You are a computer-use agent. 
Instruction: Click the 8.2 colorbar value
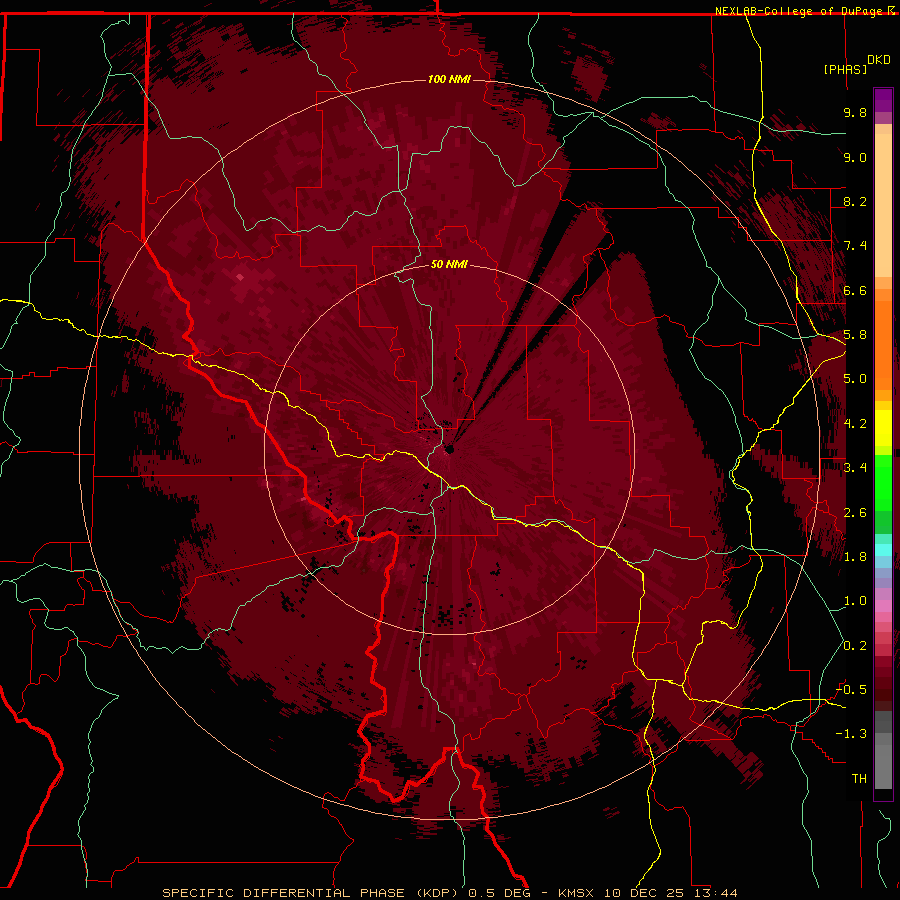[855, 201]
